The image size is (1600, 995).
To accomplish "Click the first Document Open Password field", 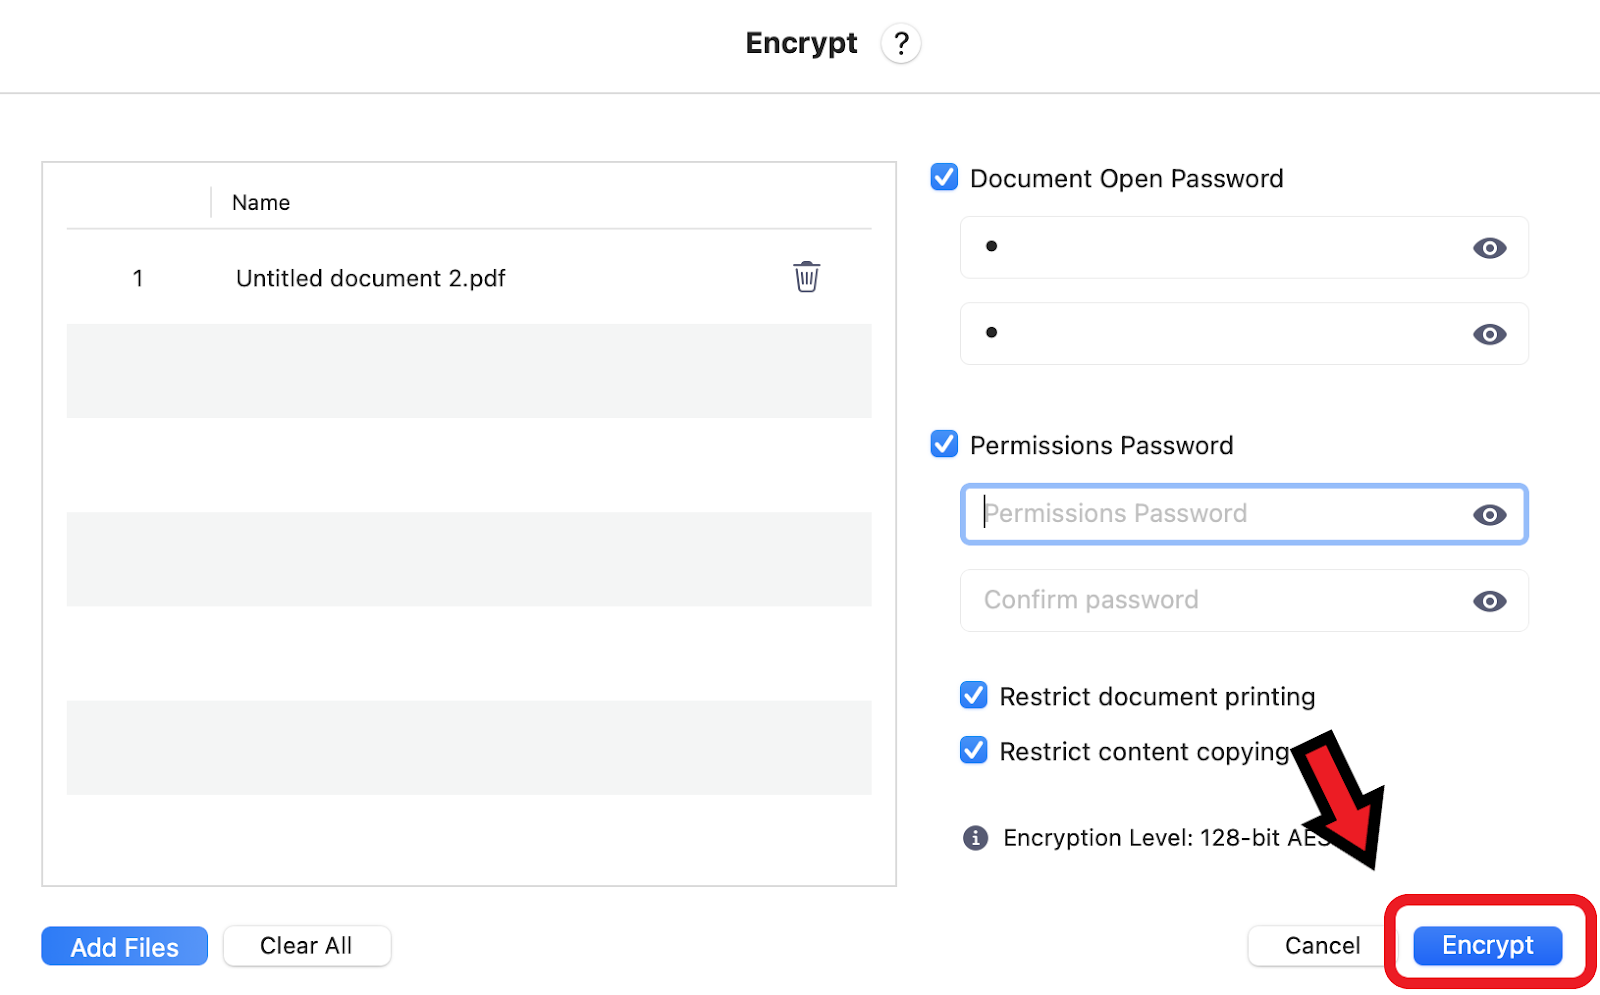I will pyautogui.click(x=1210, y=248).
